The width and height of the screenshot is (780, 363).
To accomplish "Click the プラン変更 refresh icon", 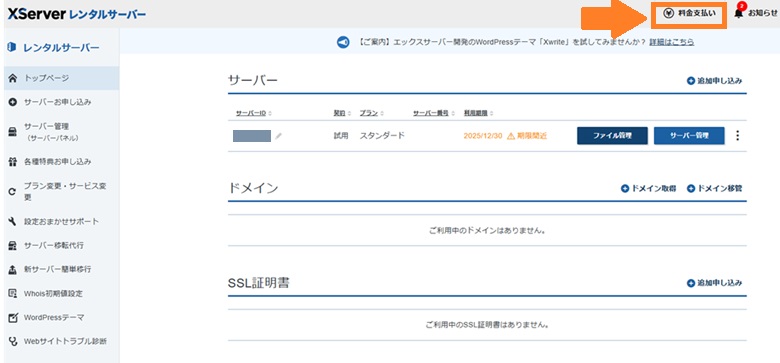I will click(13, 191).
